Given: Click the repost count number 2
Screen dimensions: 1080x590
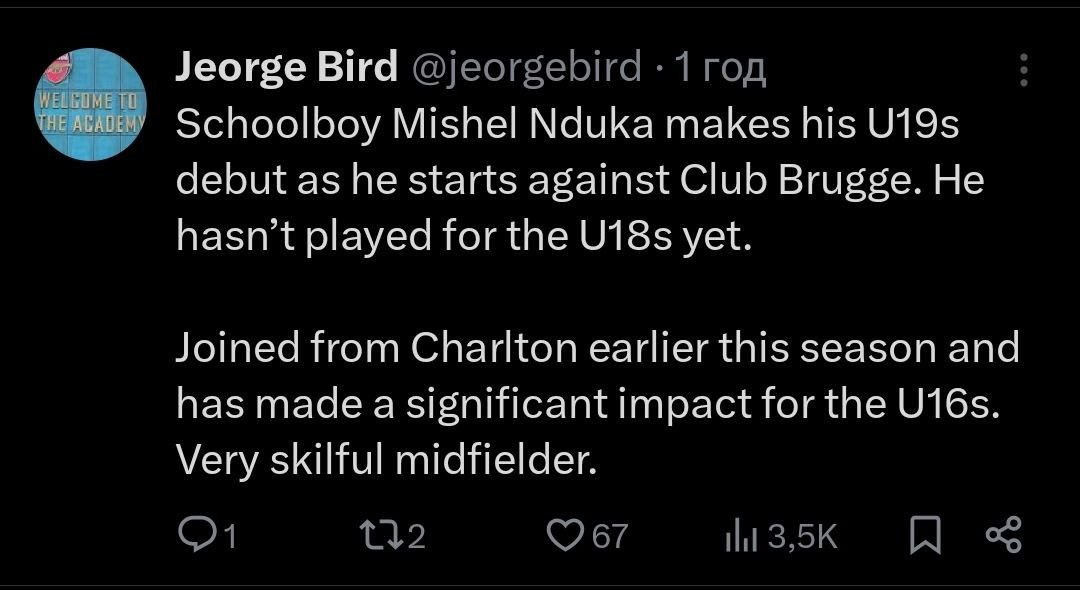Looking at the screenshot, I should pos(417,538).
